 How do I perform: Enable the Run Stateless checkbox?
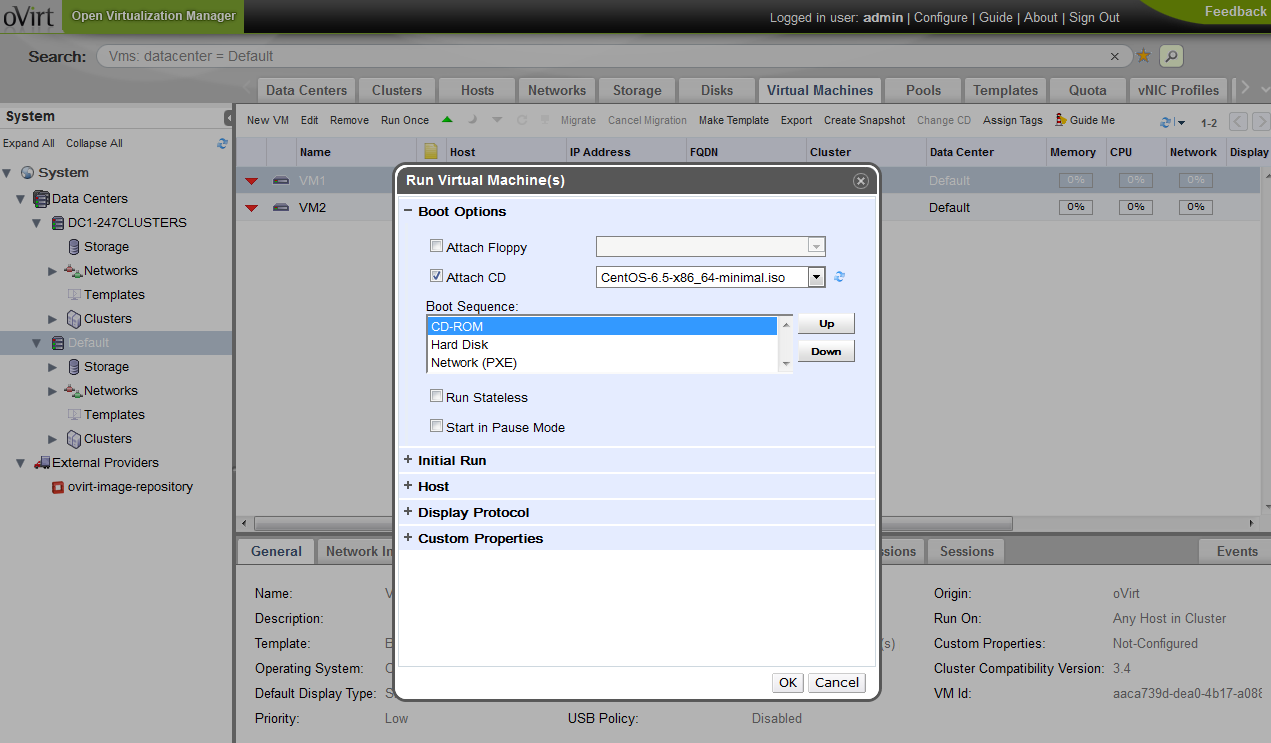(x=436, y=396)
